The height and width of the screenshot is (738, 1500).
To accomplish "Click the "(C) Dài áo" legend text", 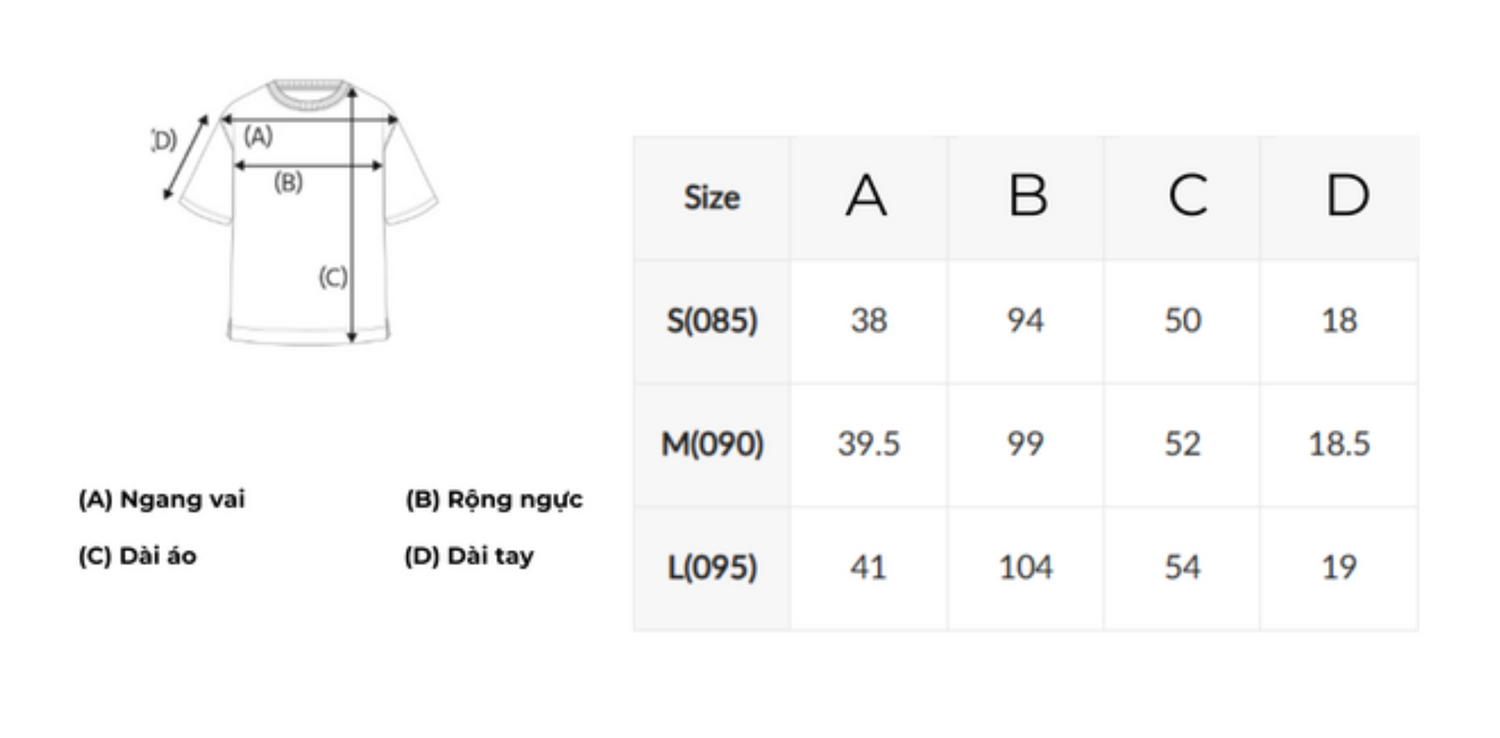I will pos(138,556).
